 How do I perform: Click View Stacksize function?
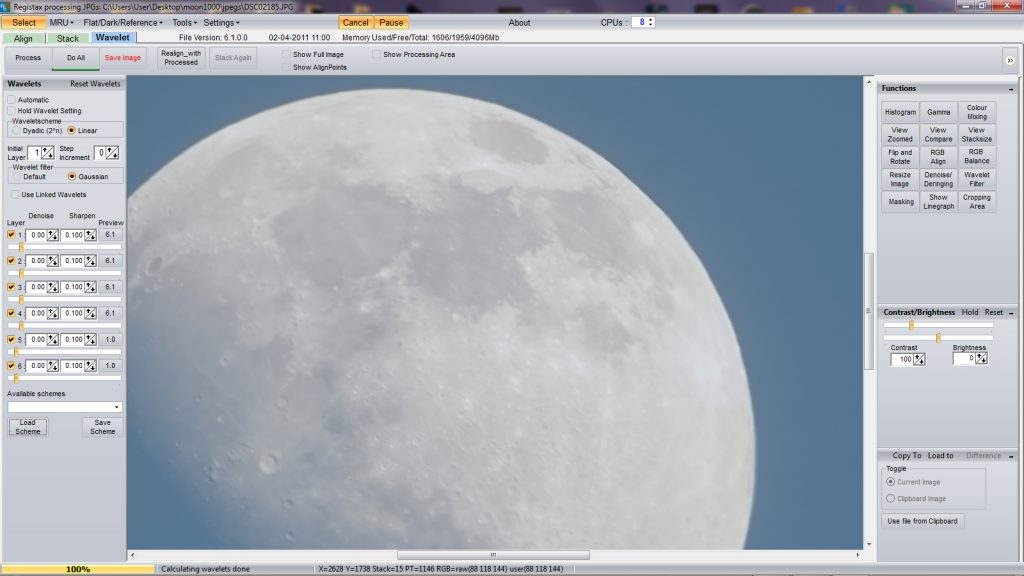(977, 135)
